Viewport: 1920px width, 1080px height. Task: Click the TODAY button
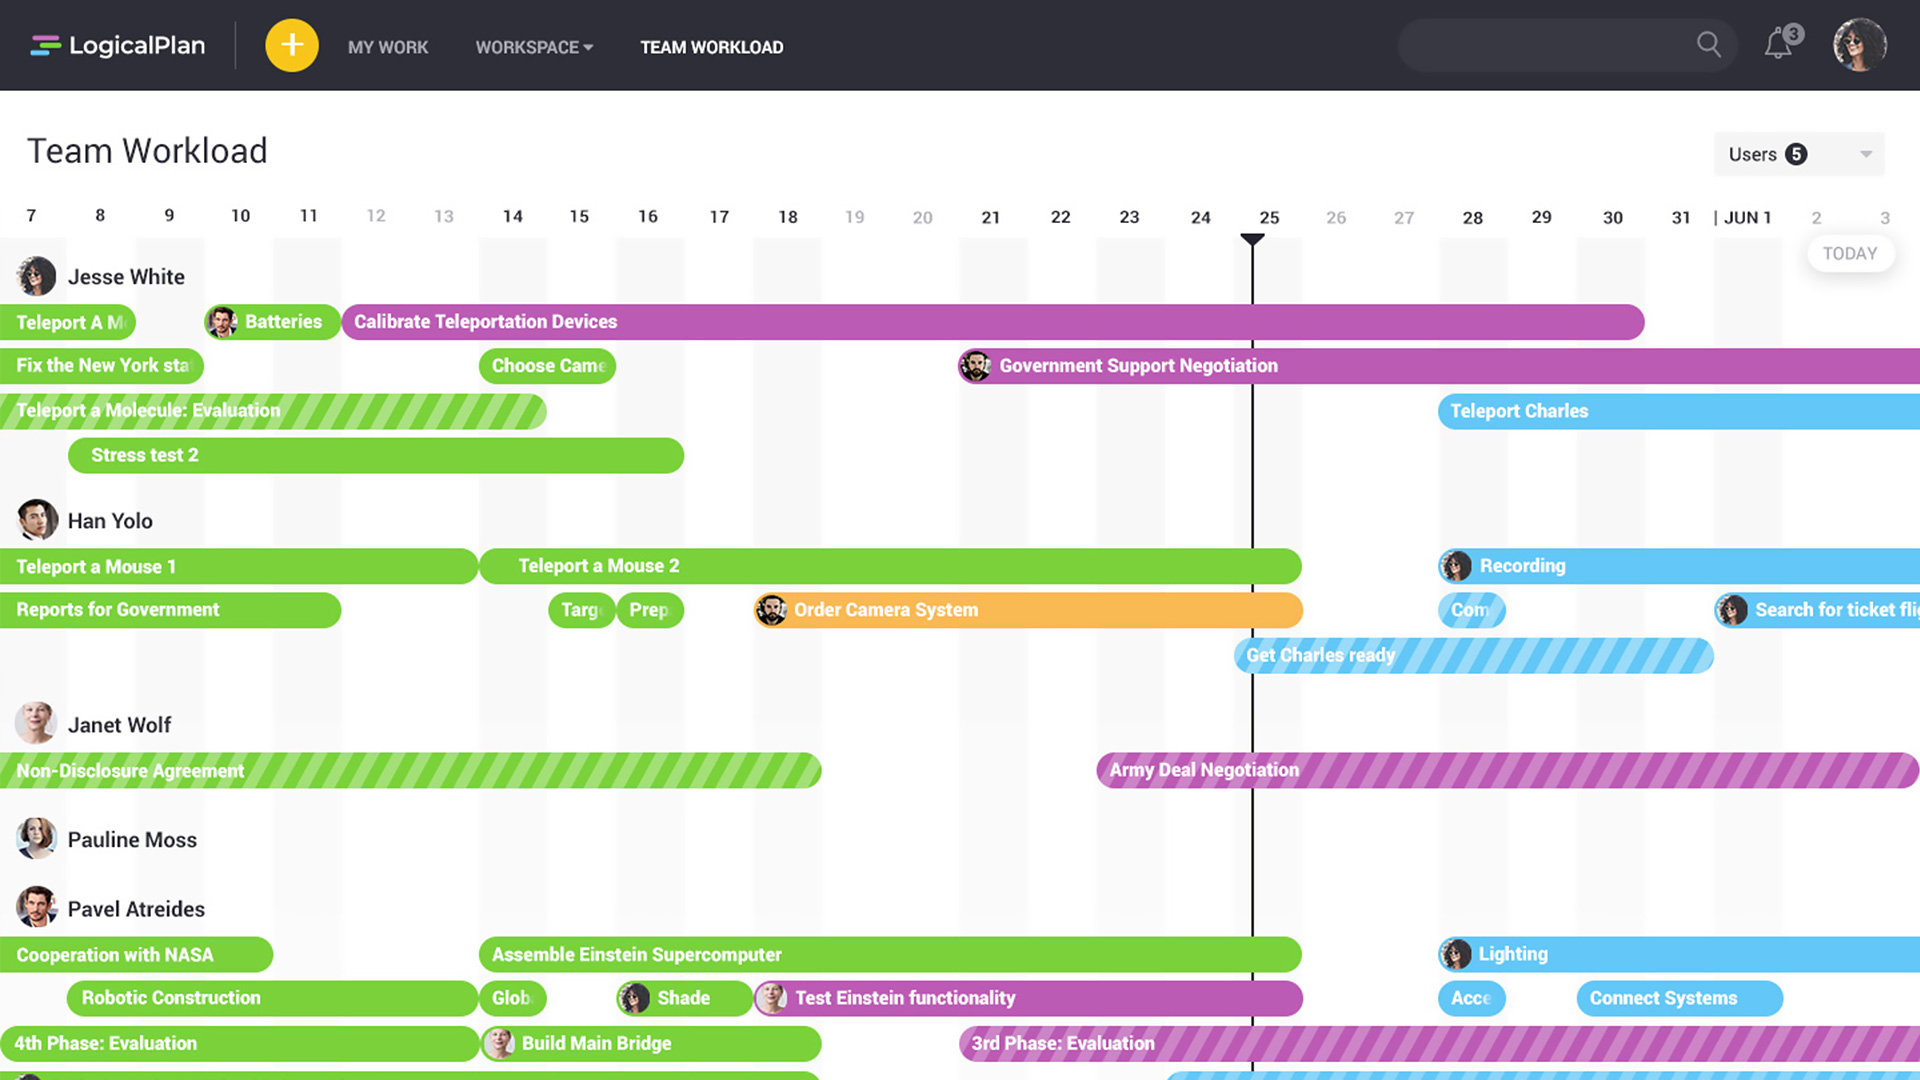pos(1850,253)
